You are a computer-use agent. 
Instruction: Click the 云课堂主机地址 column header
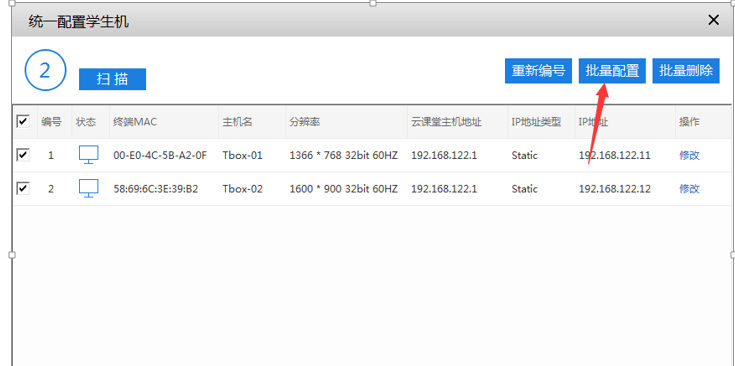(x=446, y=122)
